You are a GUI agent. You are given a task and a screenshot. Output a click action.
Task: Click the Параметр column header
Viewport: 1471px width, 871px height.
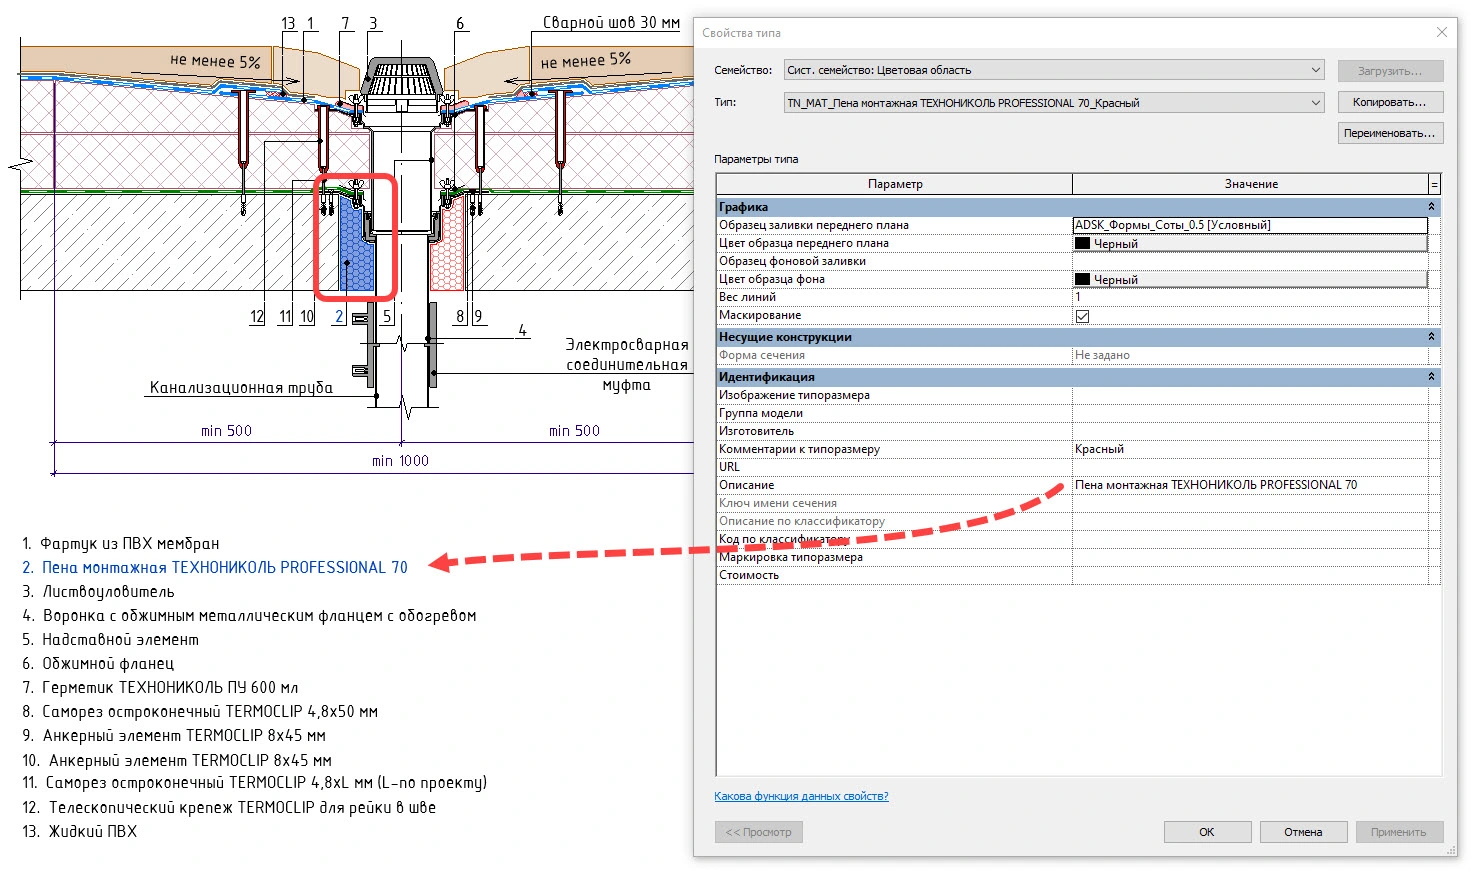[x=895, y=184]
